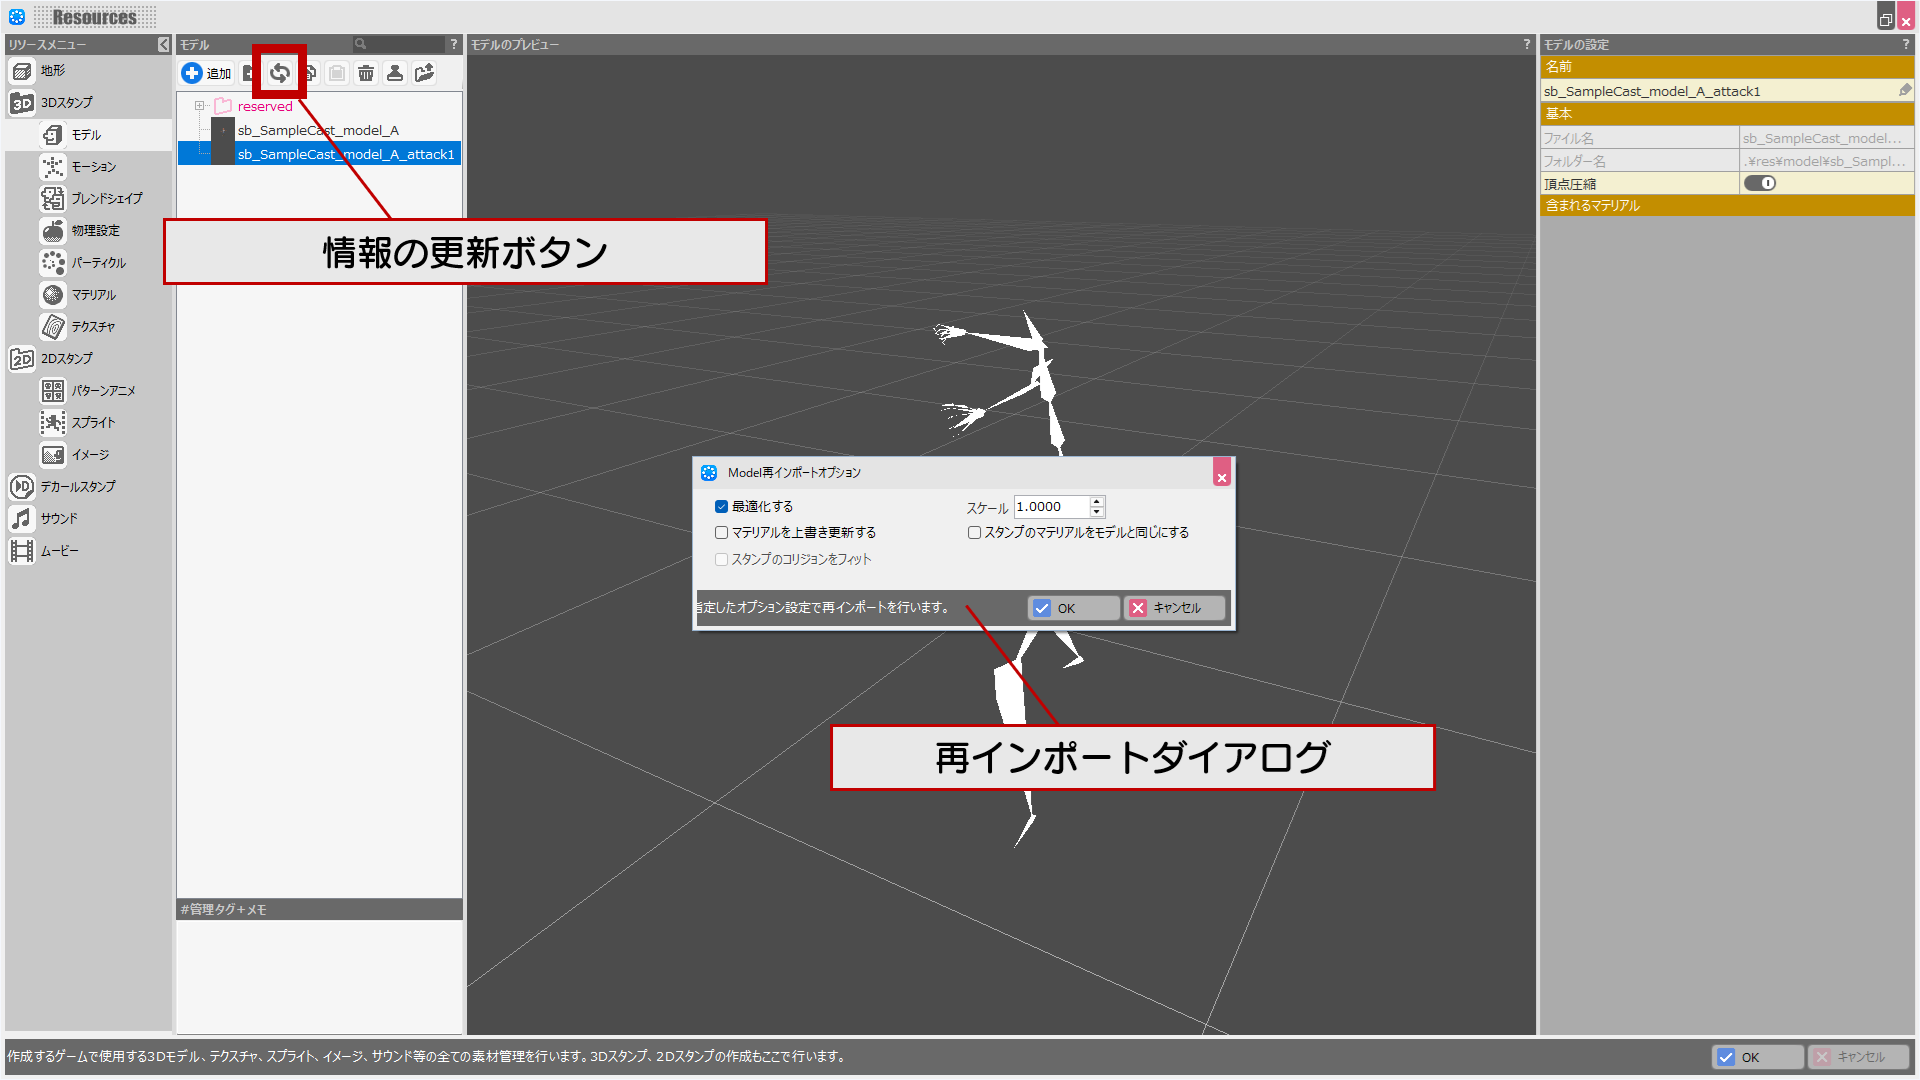Open the ブレンドシェイプ resource category

click(106, 199)
